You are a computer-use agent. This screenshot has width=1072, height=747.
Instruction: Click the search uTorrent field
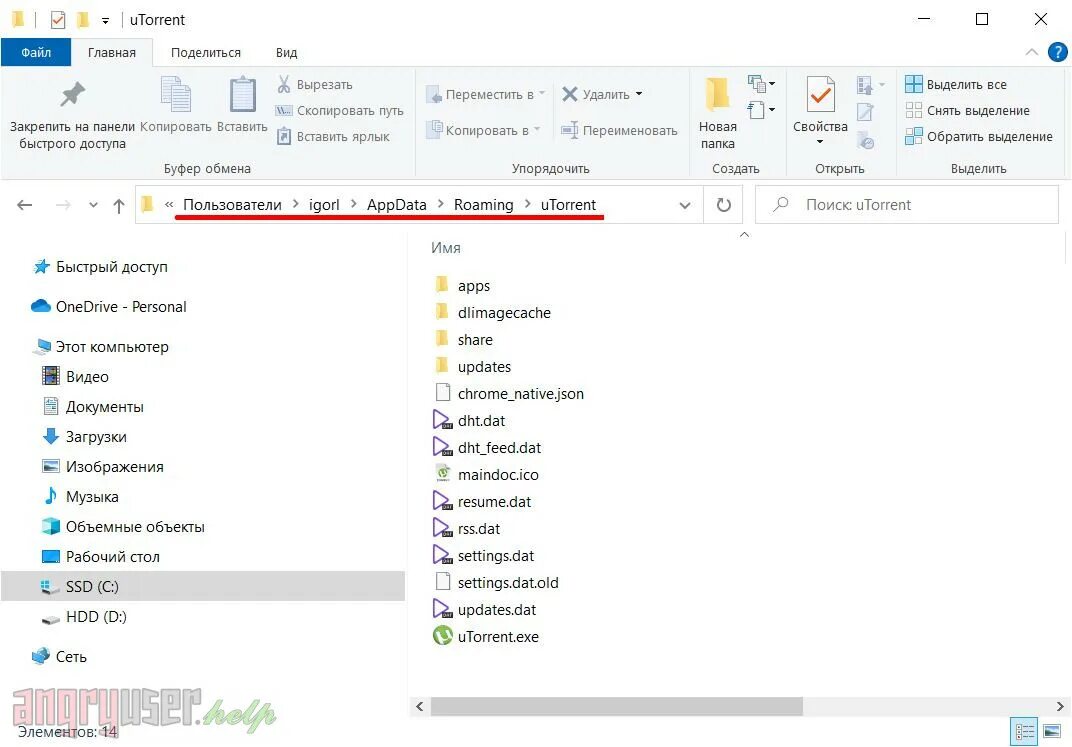click(907, 204)
